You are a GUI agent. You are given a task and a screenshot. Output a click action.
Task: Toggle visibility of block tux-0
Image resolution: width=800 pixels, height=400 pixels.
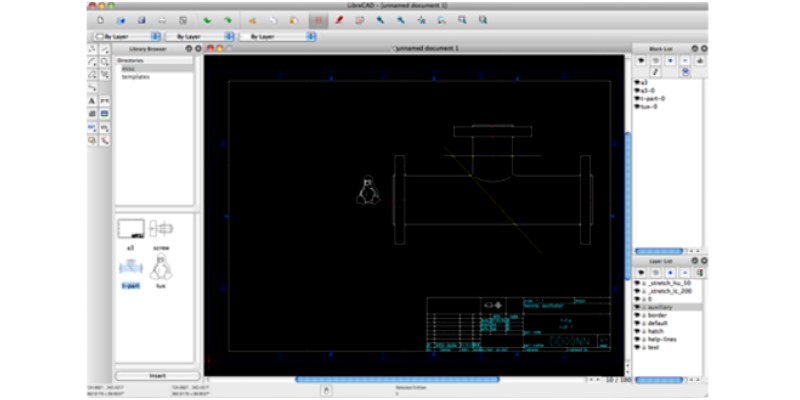point(637,107)
